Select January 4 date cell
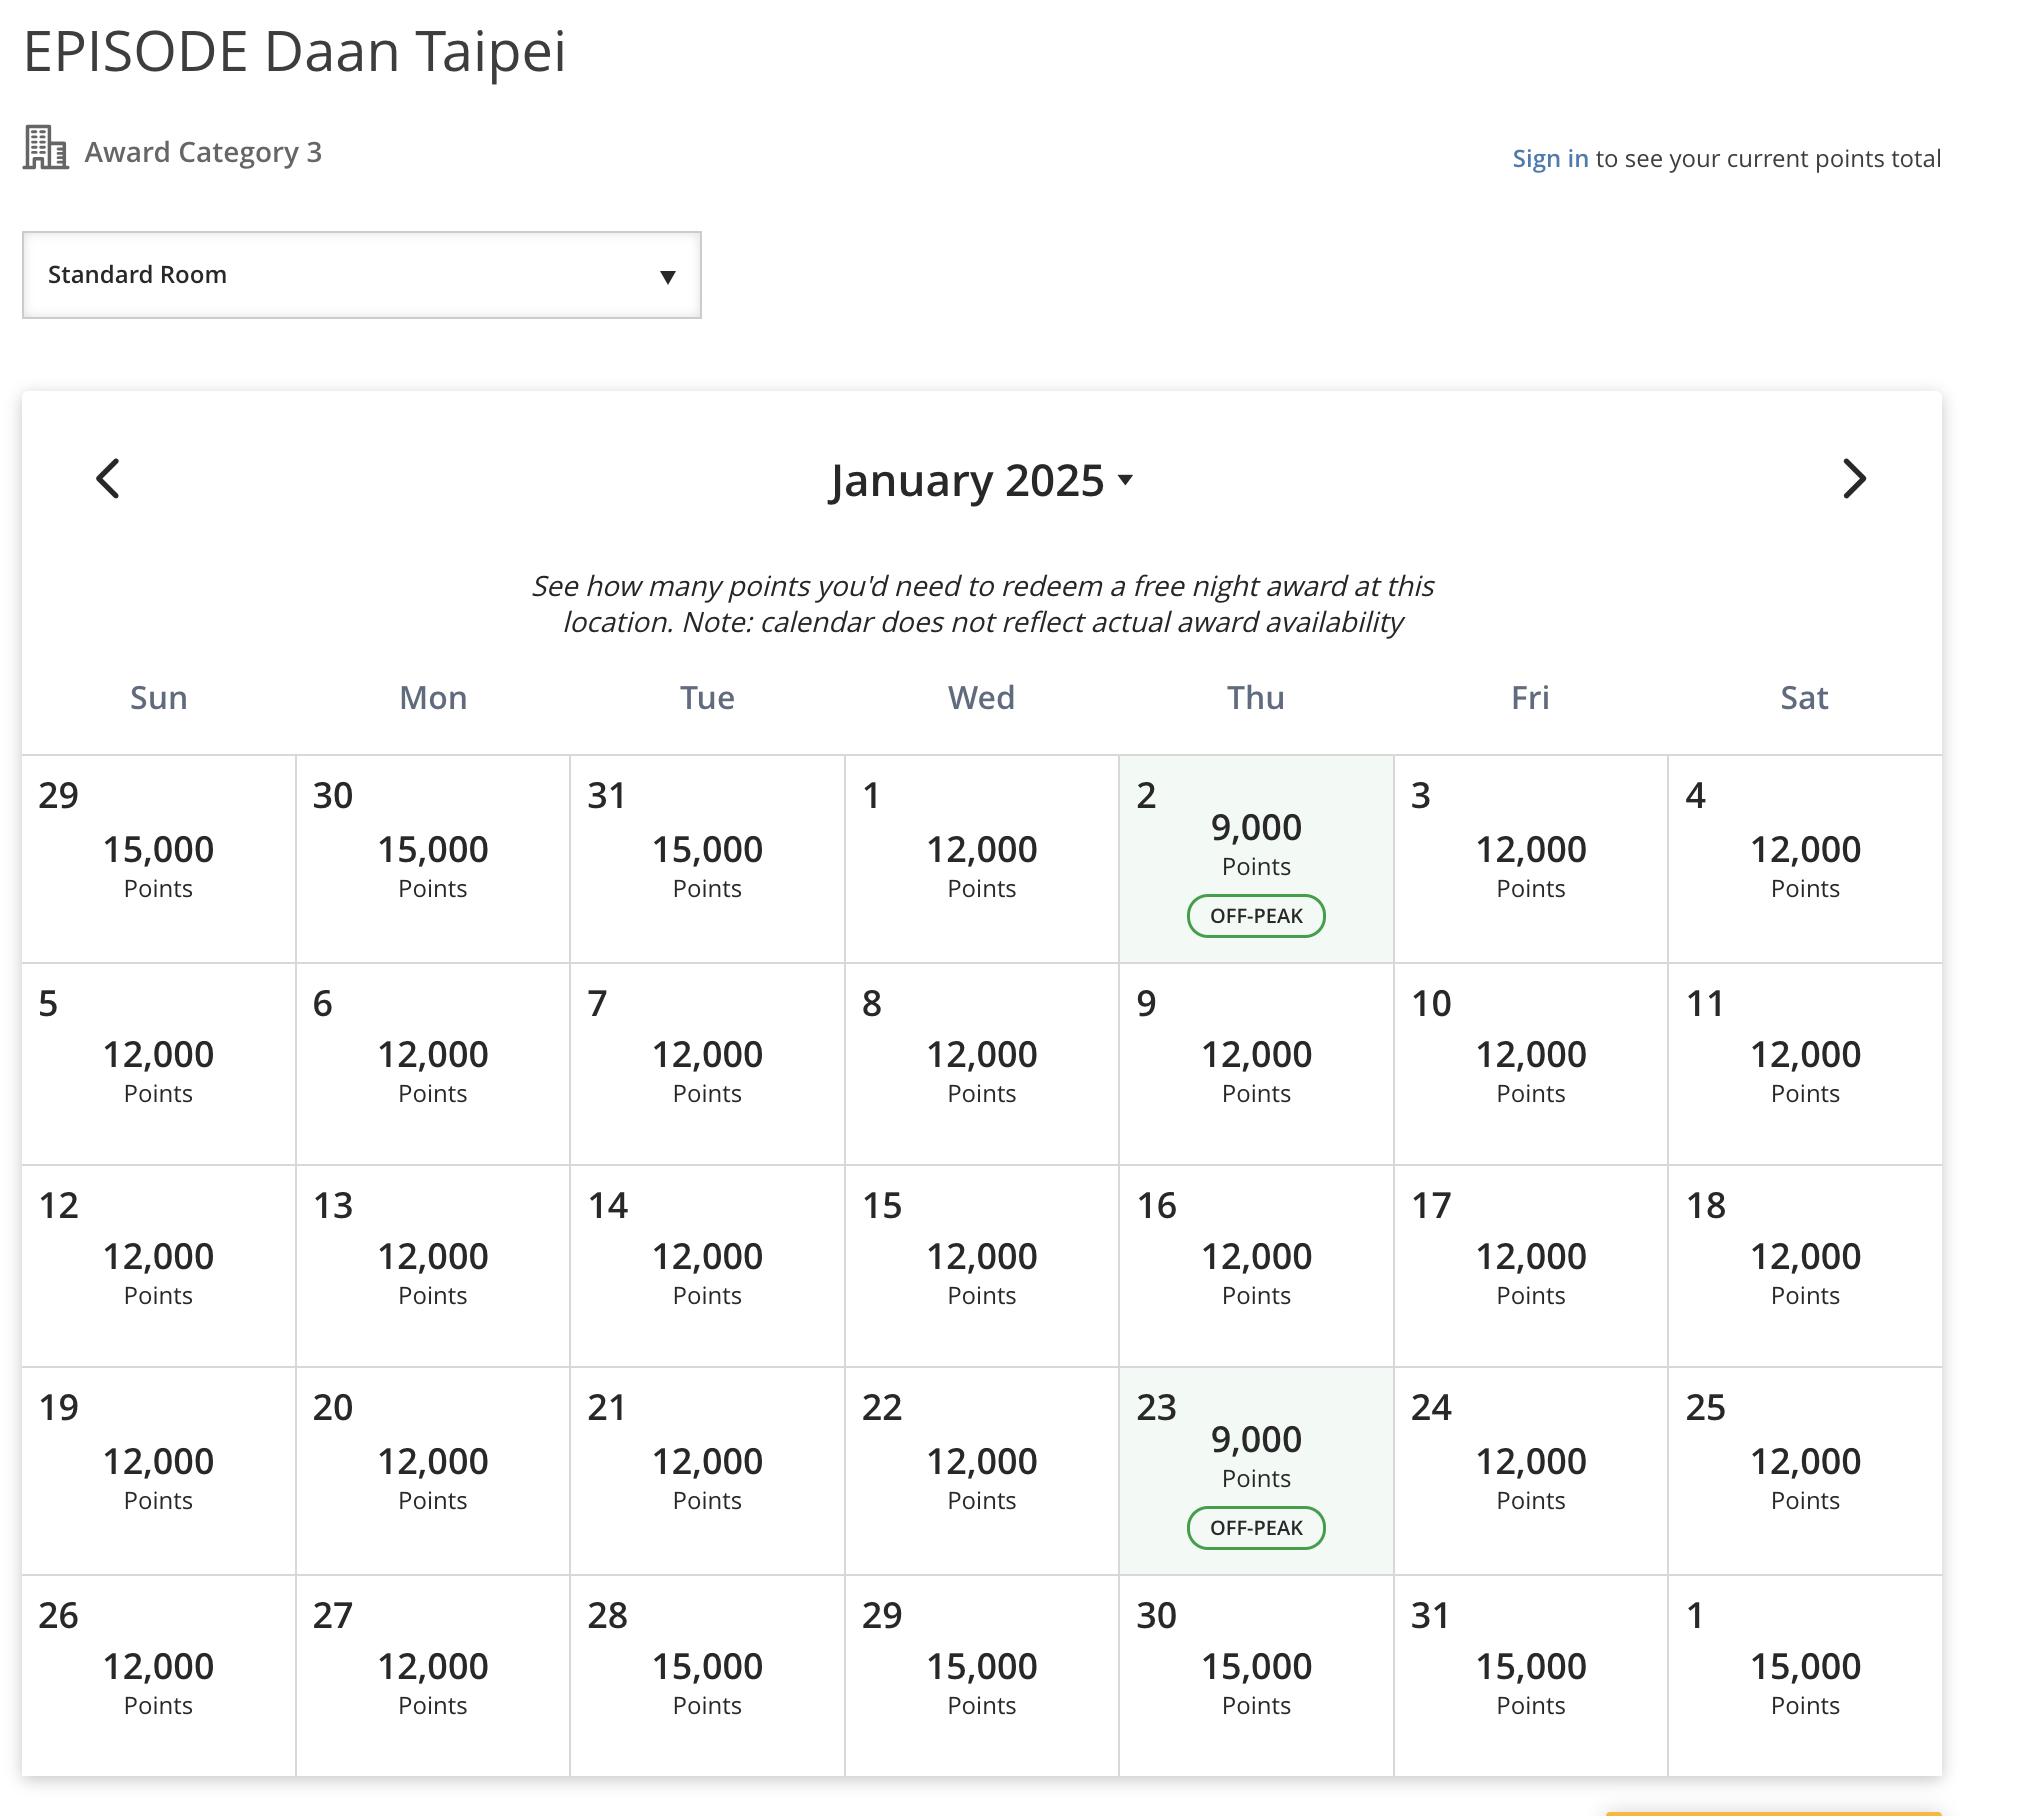The height and width of the screenshot is (1816, 2026). pyautogui.click(x=1805, y=859)
